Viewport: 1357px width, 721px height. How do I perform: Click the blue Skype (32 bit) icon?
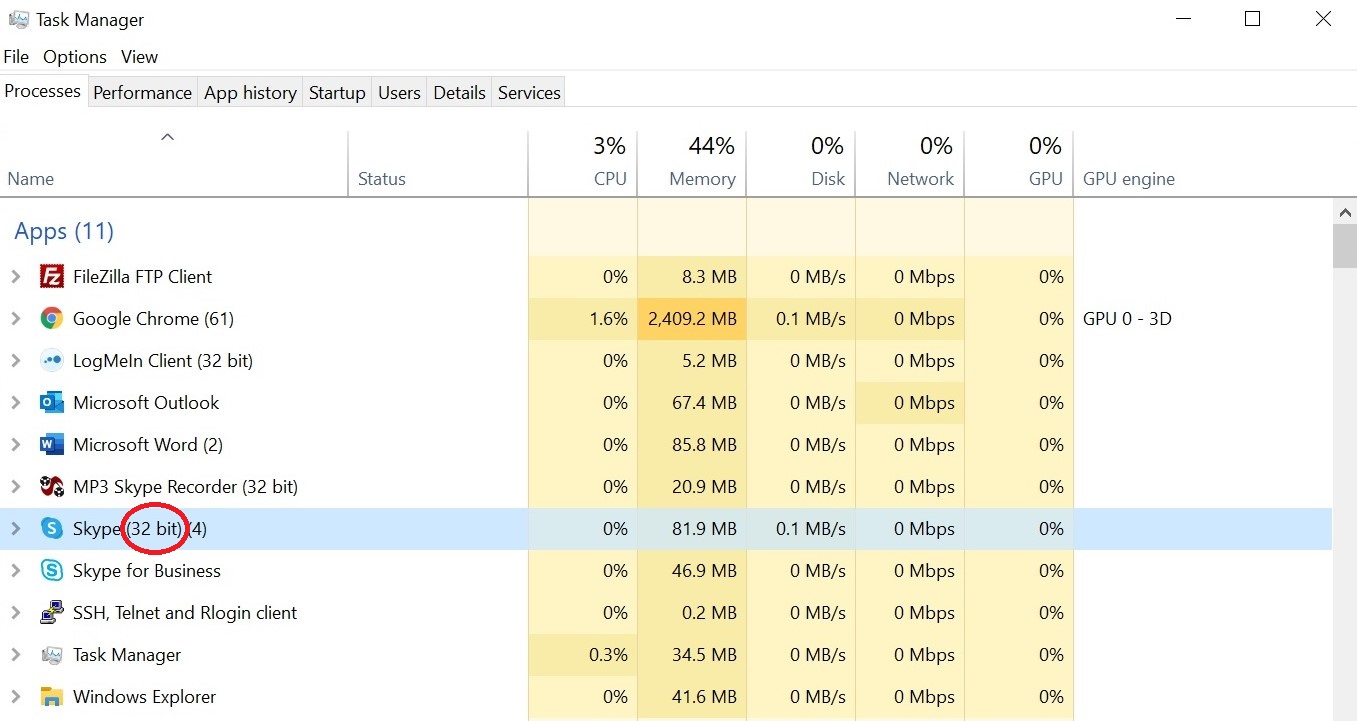(x=52, y=529)
